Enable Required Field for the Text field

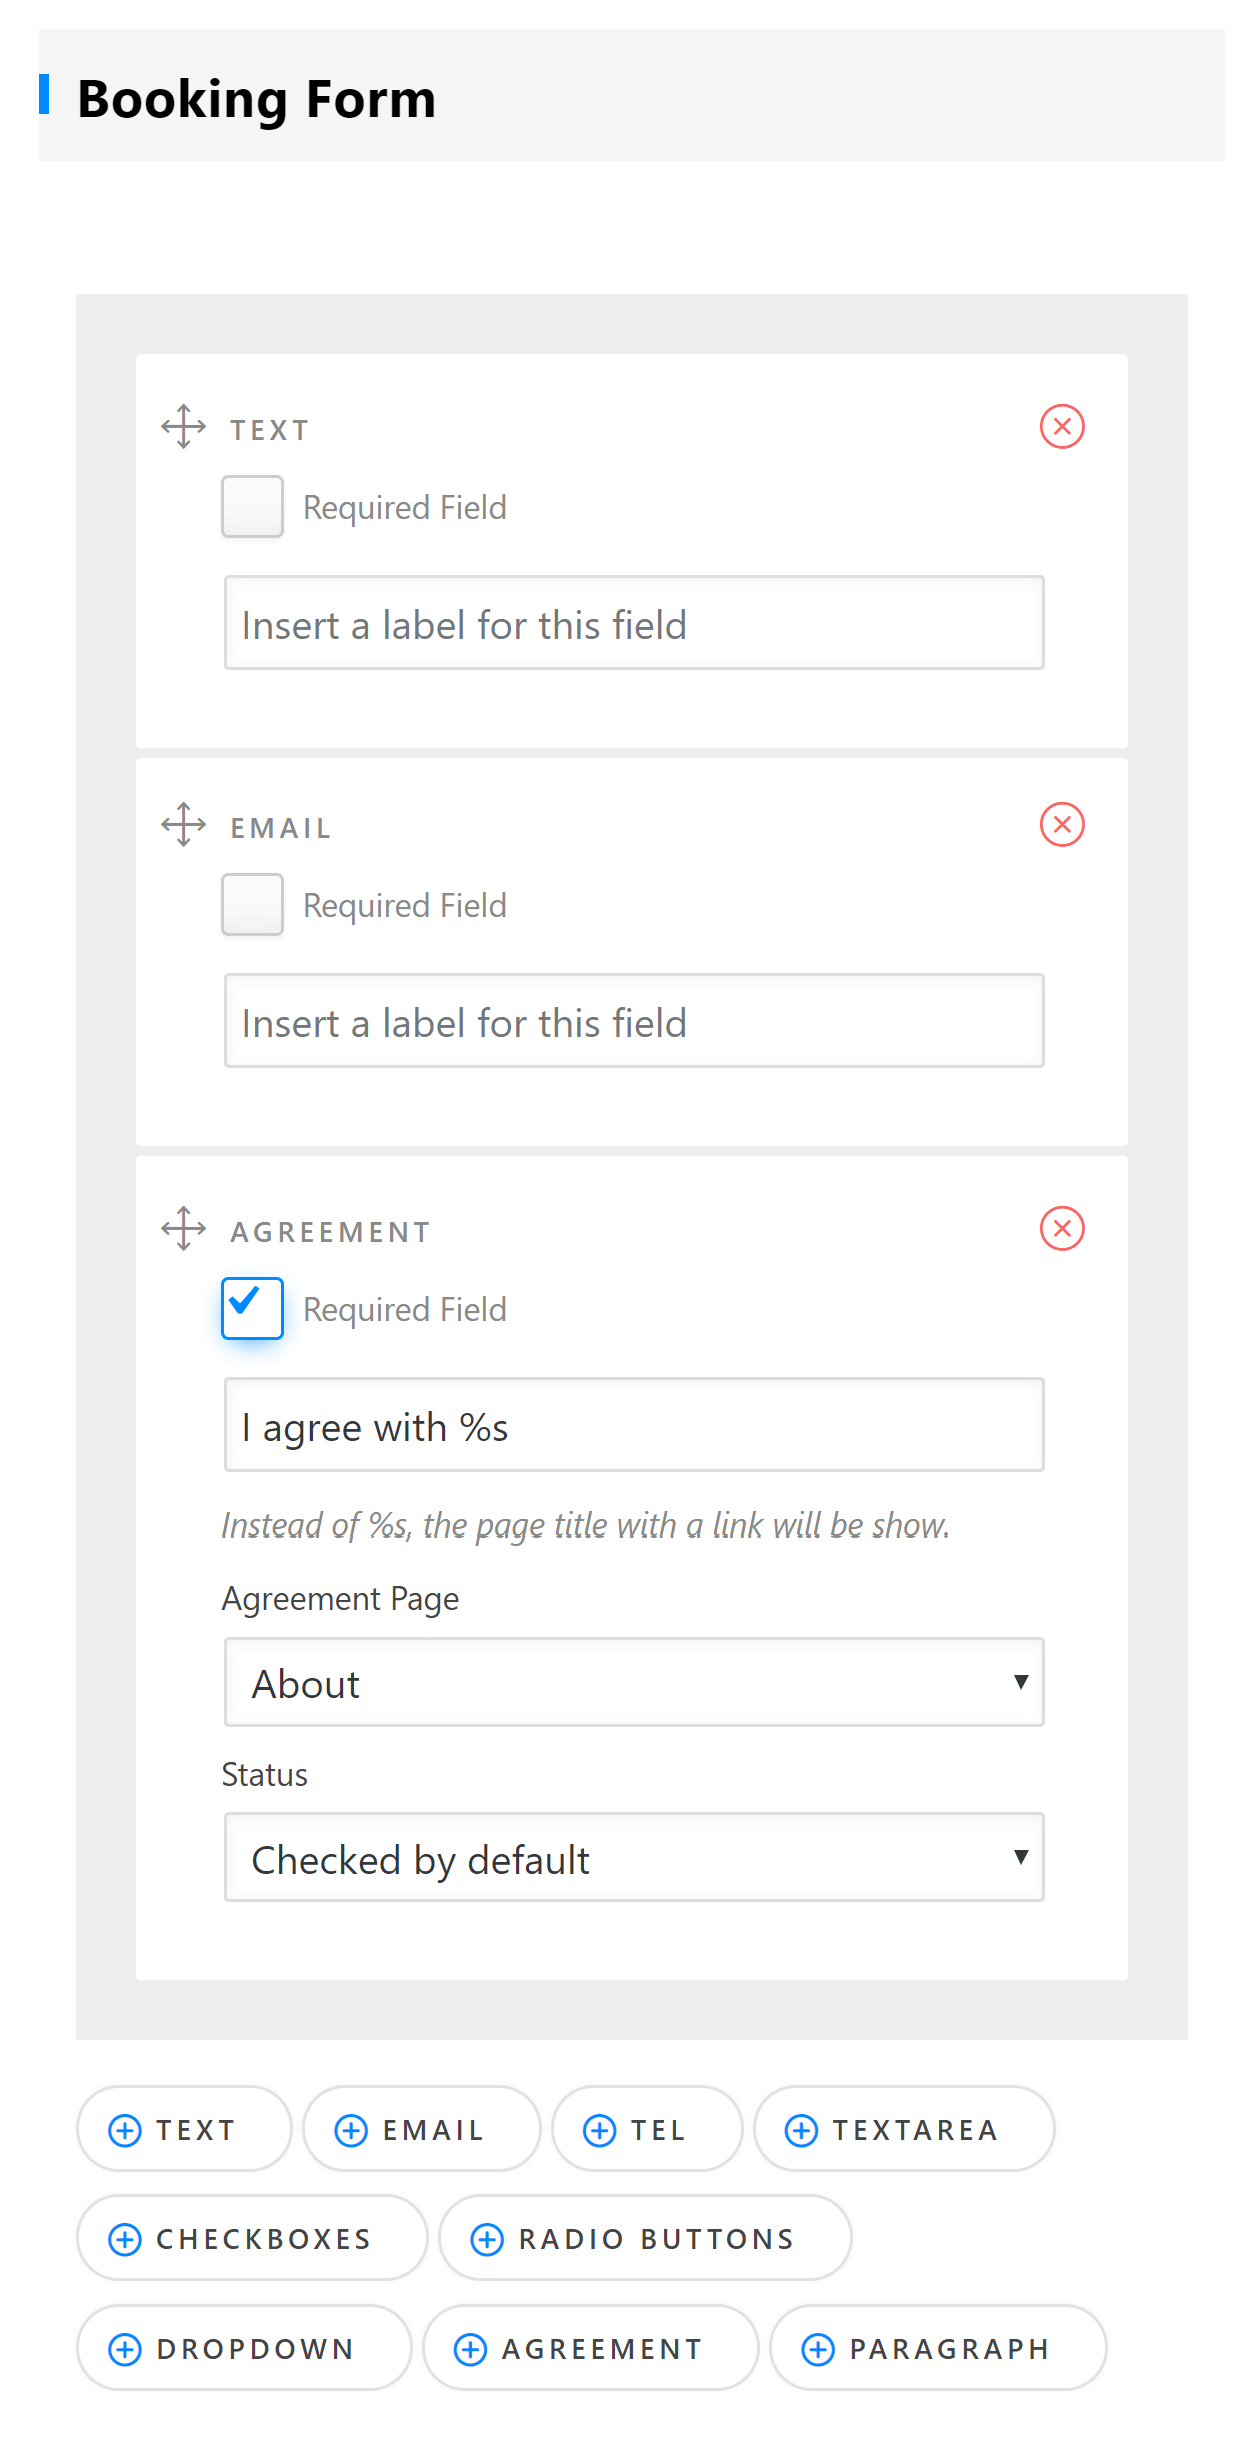tap(252, 507)
